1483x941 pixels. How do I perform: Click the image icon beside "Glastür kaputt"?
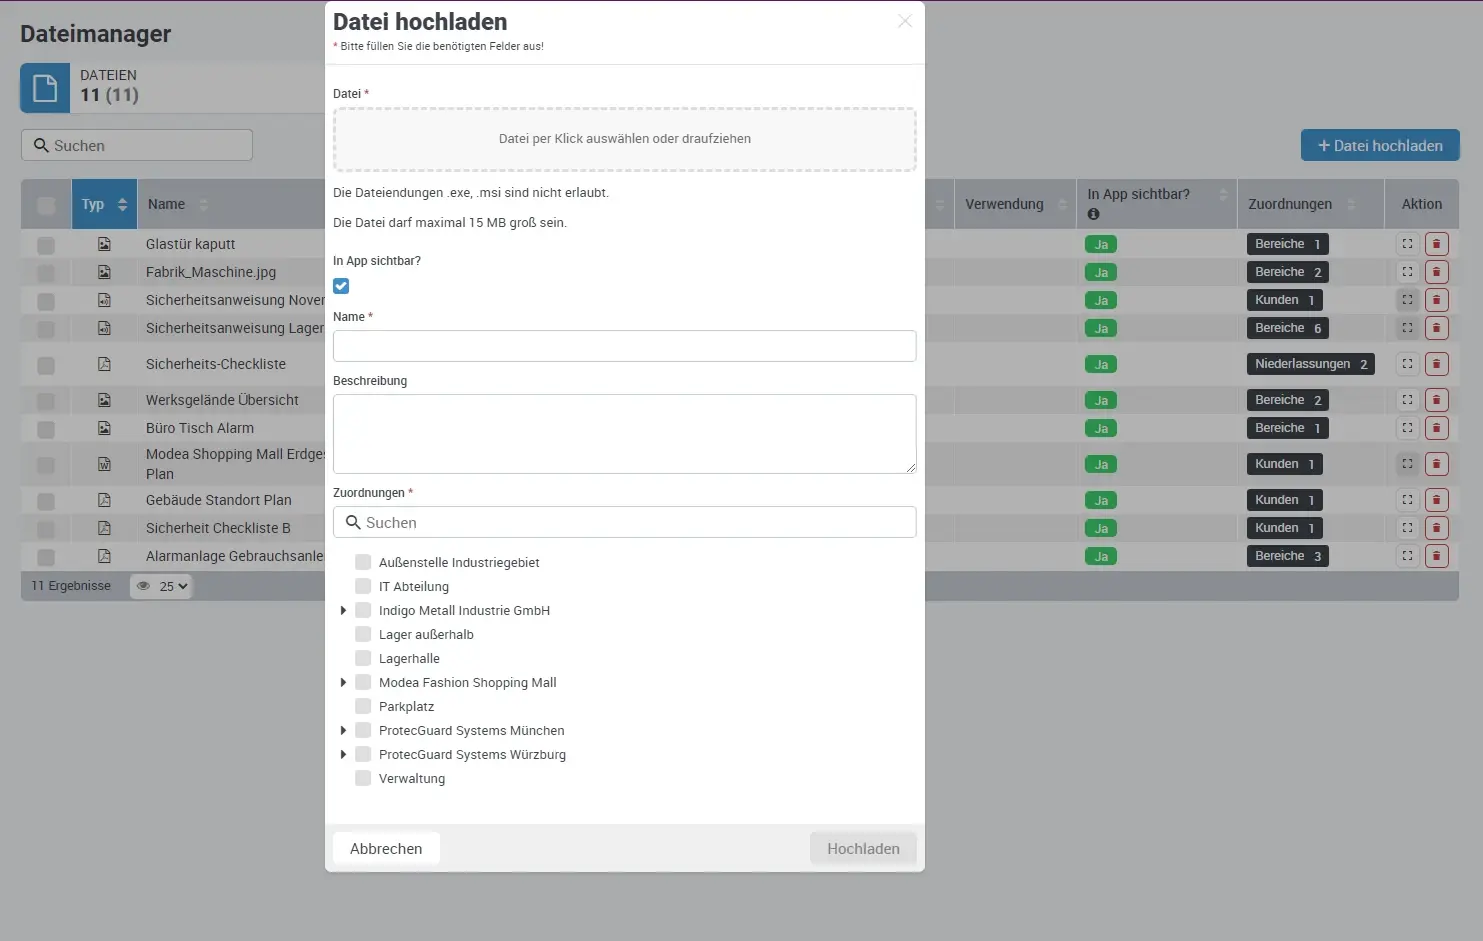pos(105,243)
